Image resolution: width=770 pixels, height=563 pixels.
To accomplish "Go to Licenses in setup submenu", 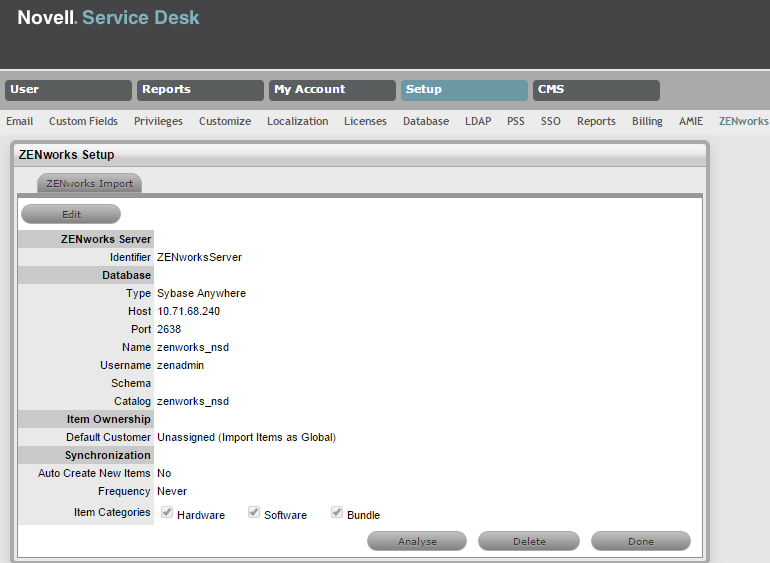I will pos(365,121).
